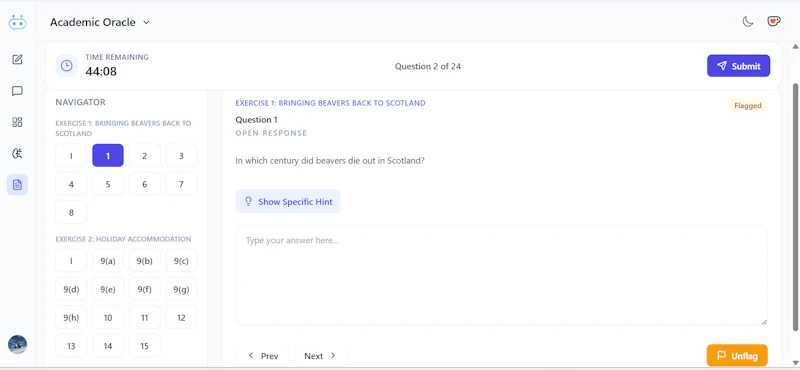Go to previous question with Prev
Viewport: 800px width, 370px height.
point(262,356)
